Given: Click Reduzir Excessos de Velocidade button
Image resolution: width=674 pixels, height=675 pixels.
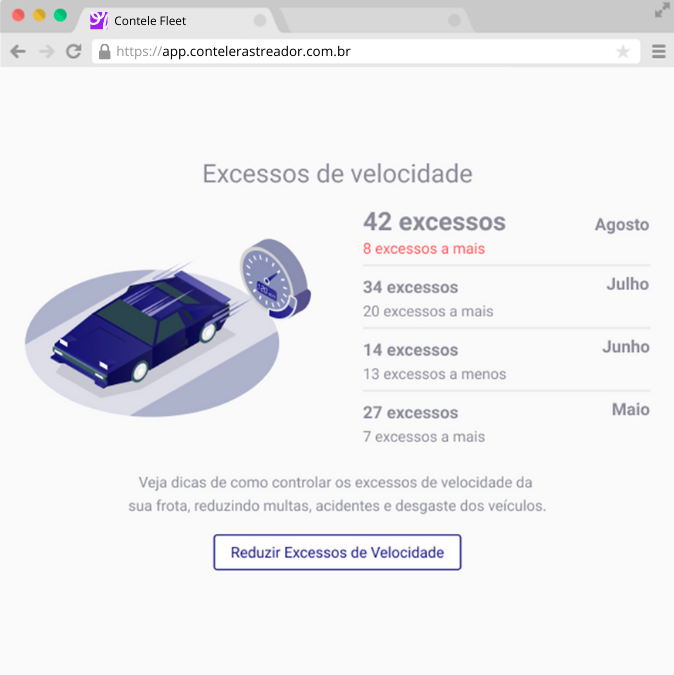Looking at the screenshot, I should (x=337, y=552).
